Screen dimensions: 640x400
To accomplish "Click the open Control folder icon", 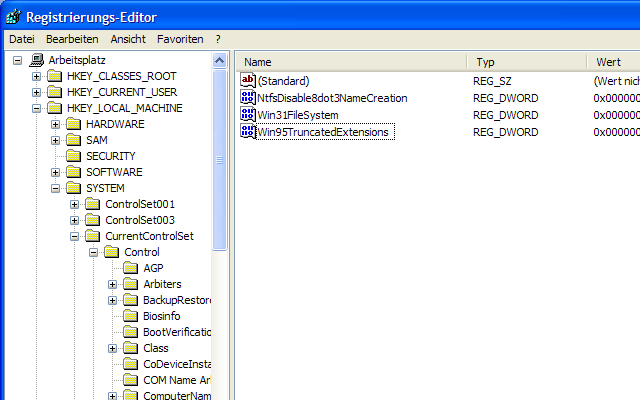I will (x=112, y=252).
